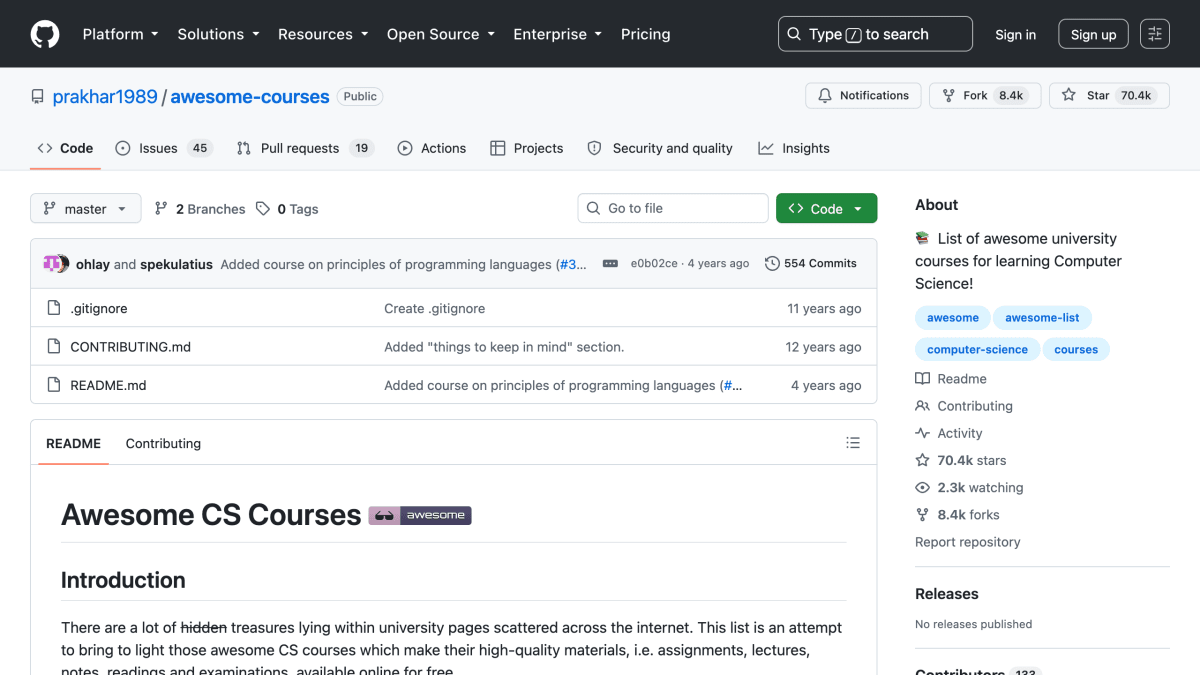The image size is (1200, 675).
Task: Open the 'Create .gitignore' commit message
Action: tap(435, 308)
